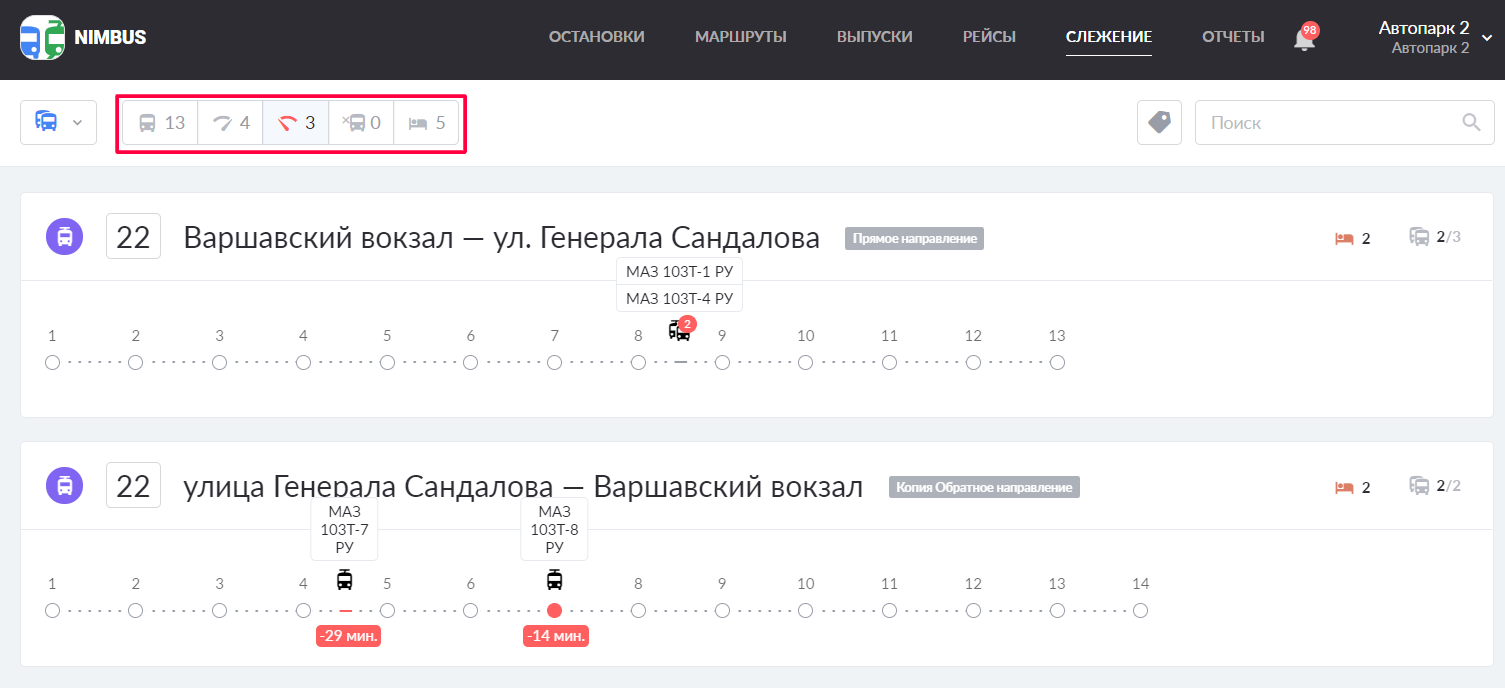
Task: Click the gray speedometer filter showing 4
Action: (x=230, y=122)
